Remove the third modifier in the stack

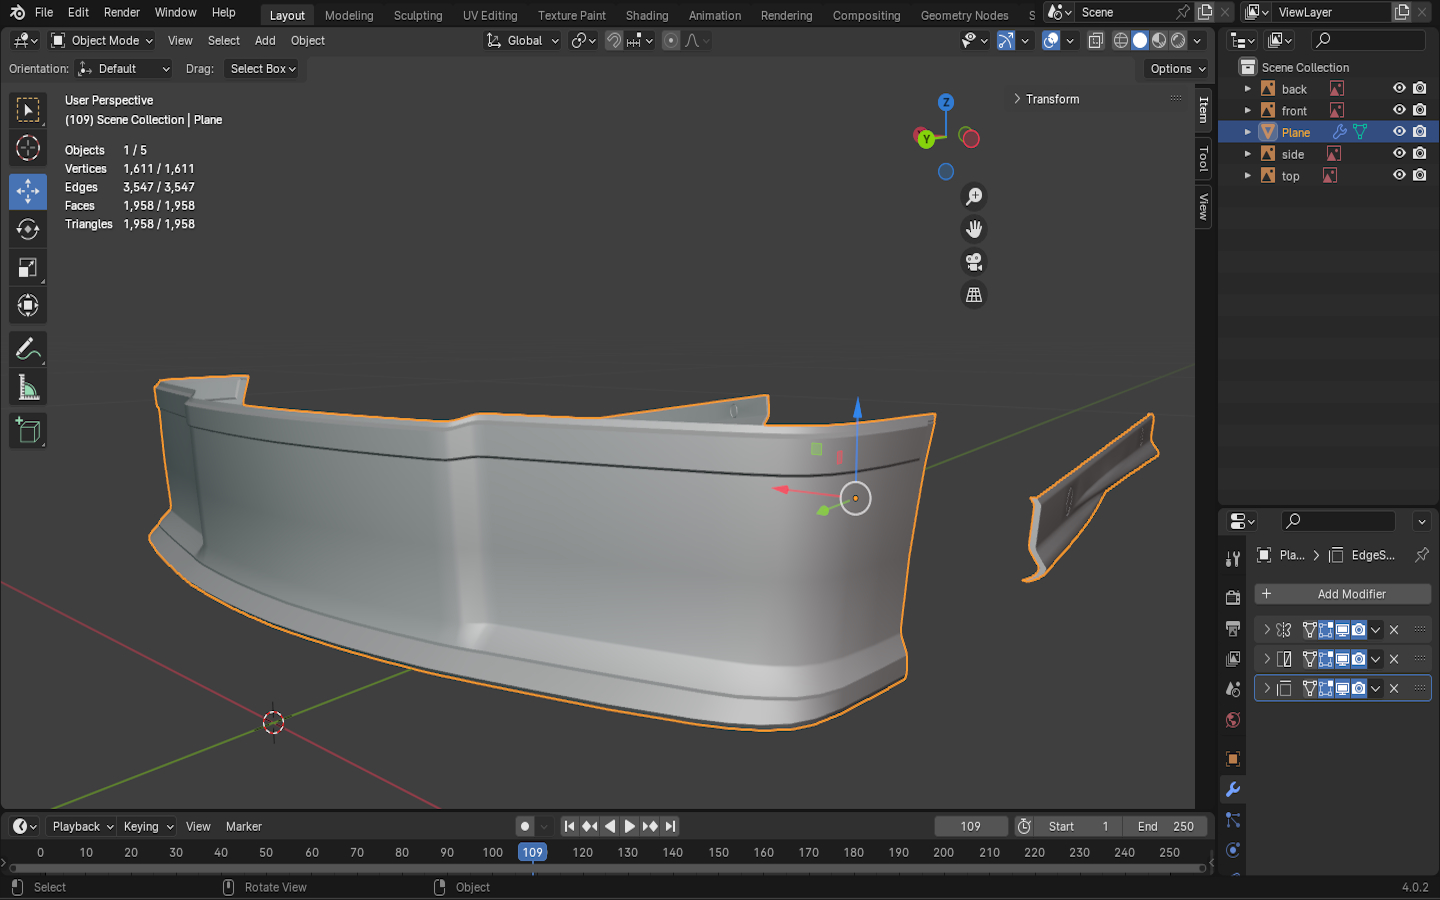1394,689
